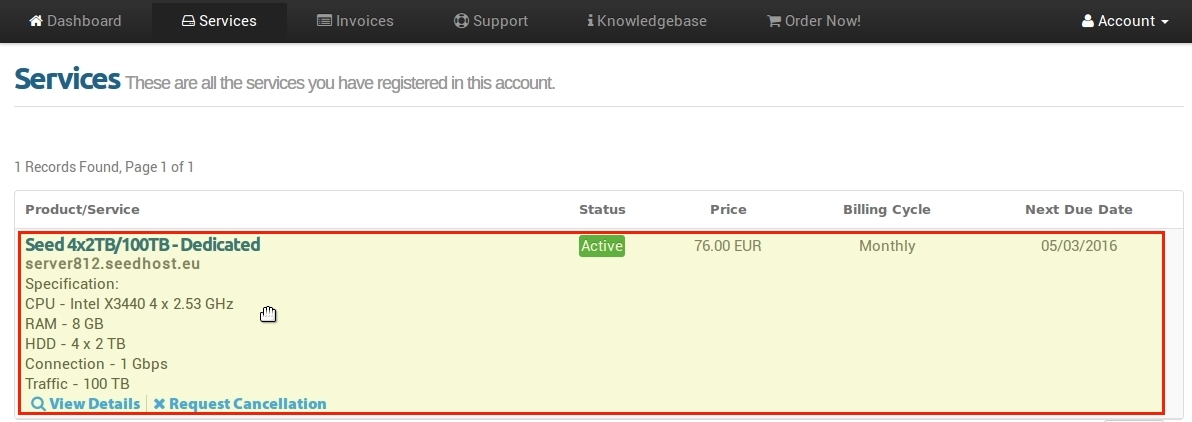Click the Services drive icon
The height and width of the screenshot is (422, 1192).
189,21
